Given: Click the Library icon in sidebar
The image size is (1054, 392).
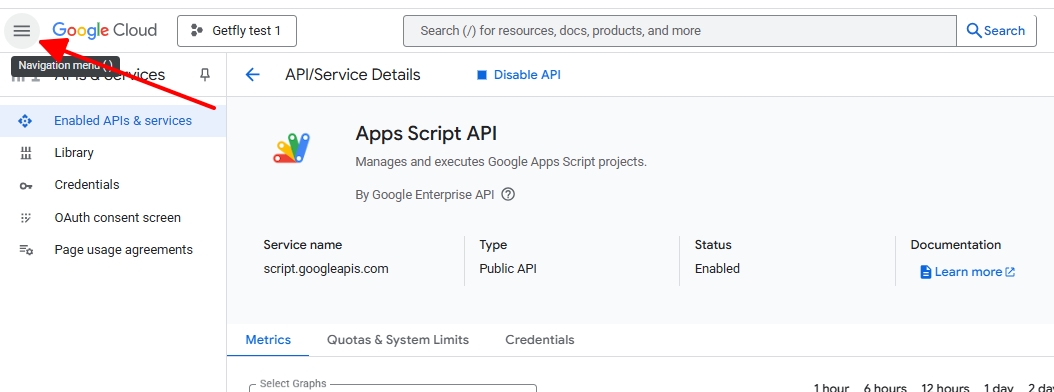Looking at the screenshot, I should point(26,153).
